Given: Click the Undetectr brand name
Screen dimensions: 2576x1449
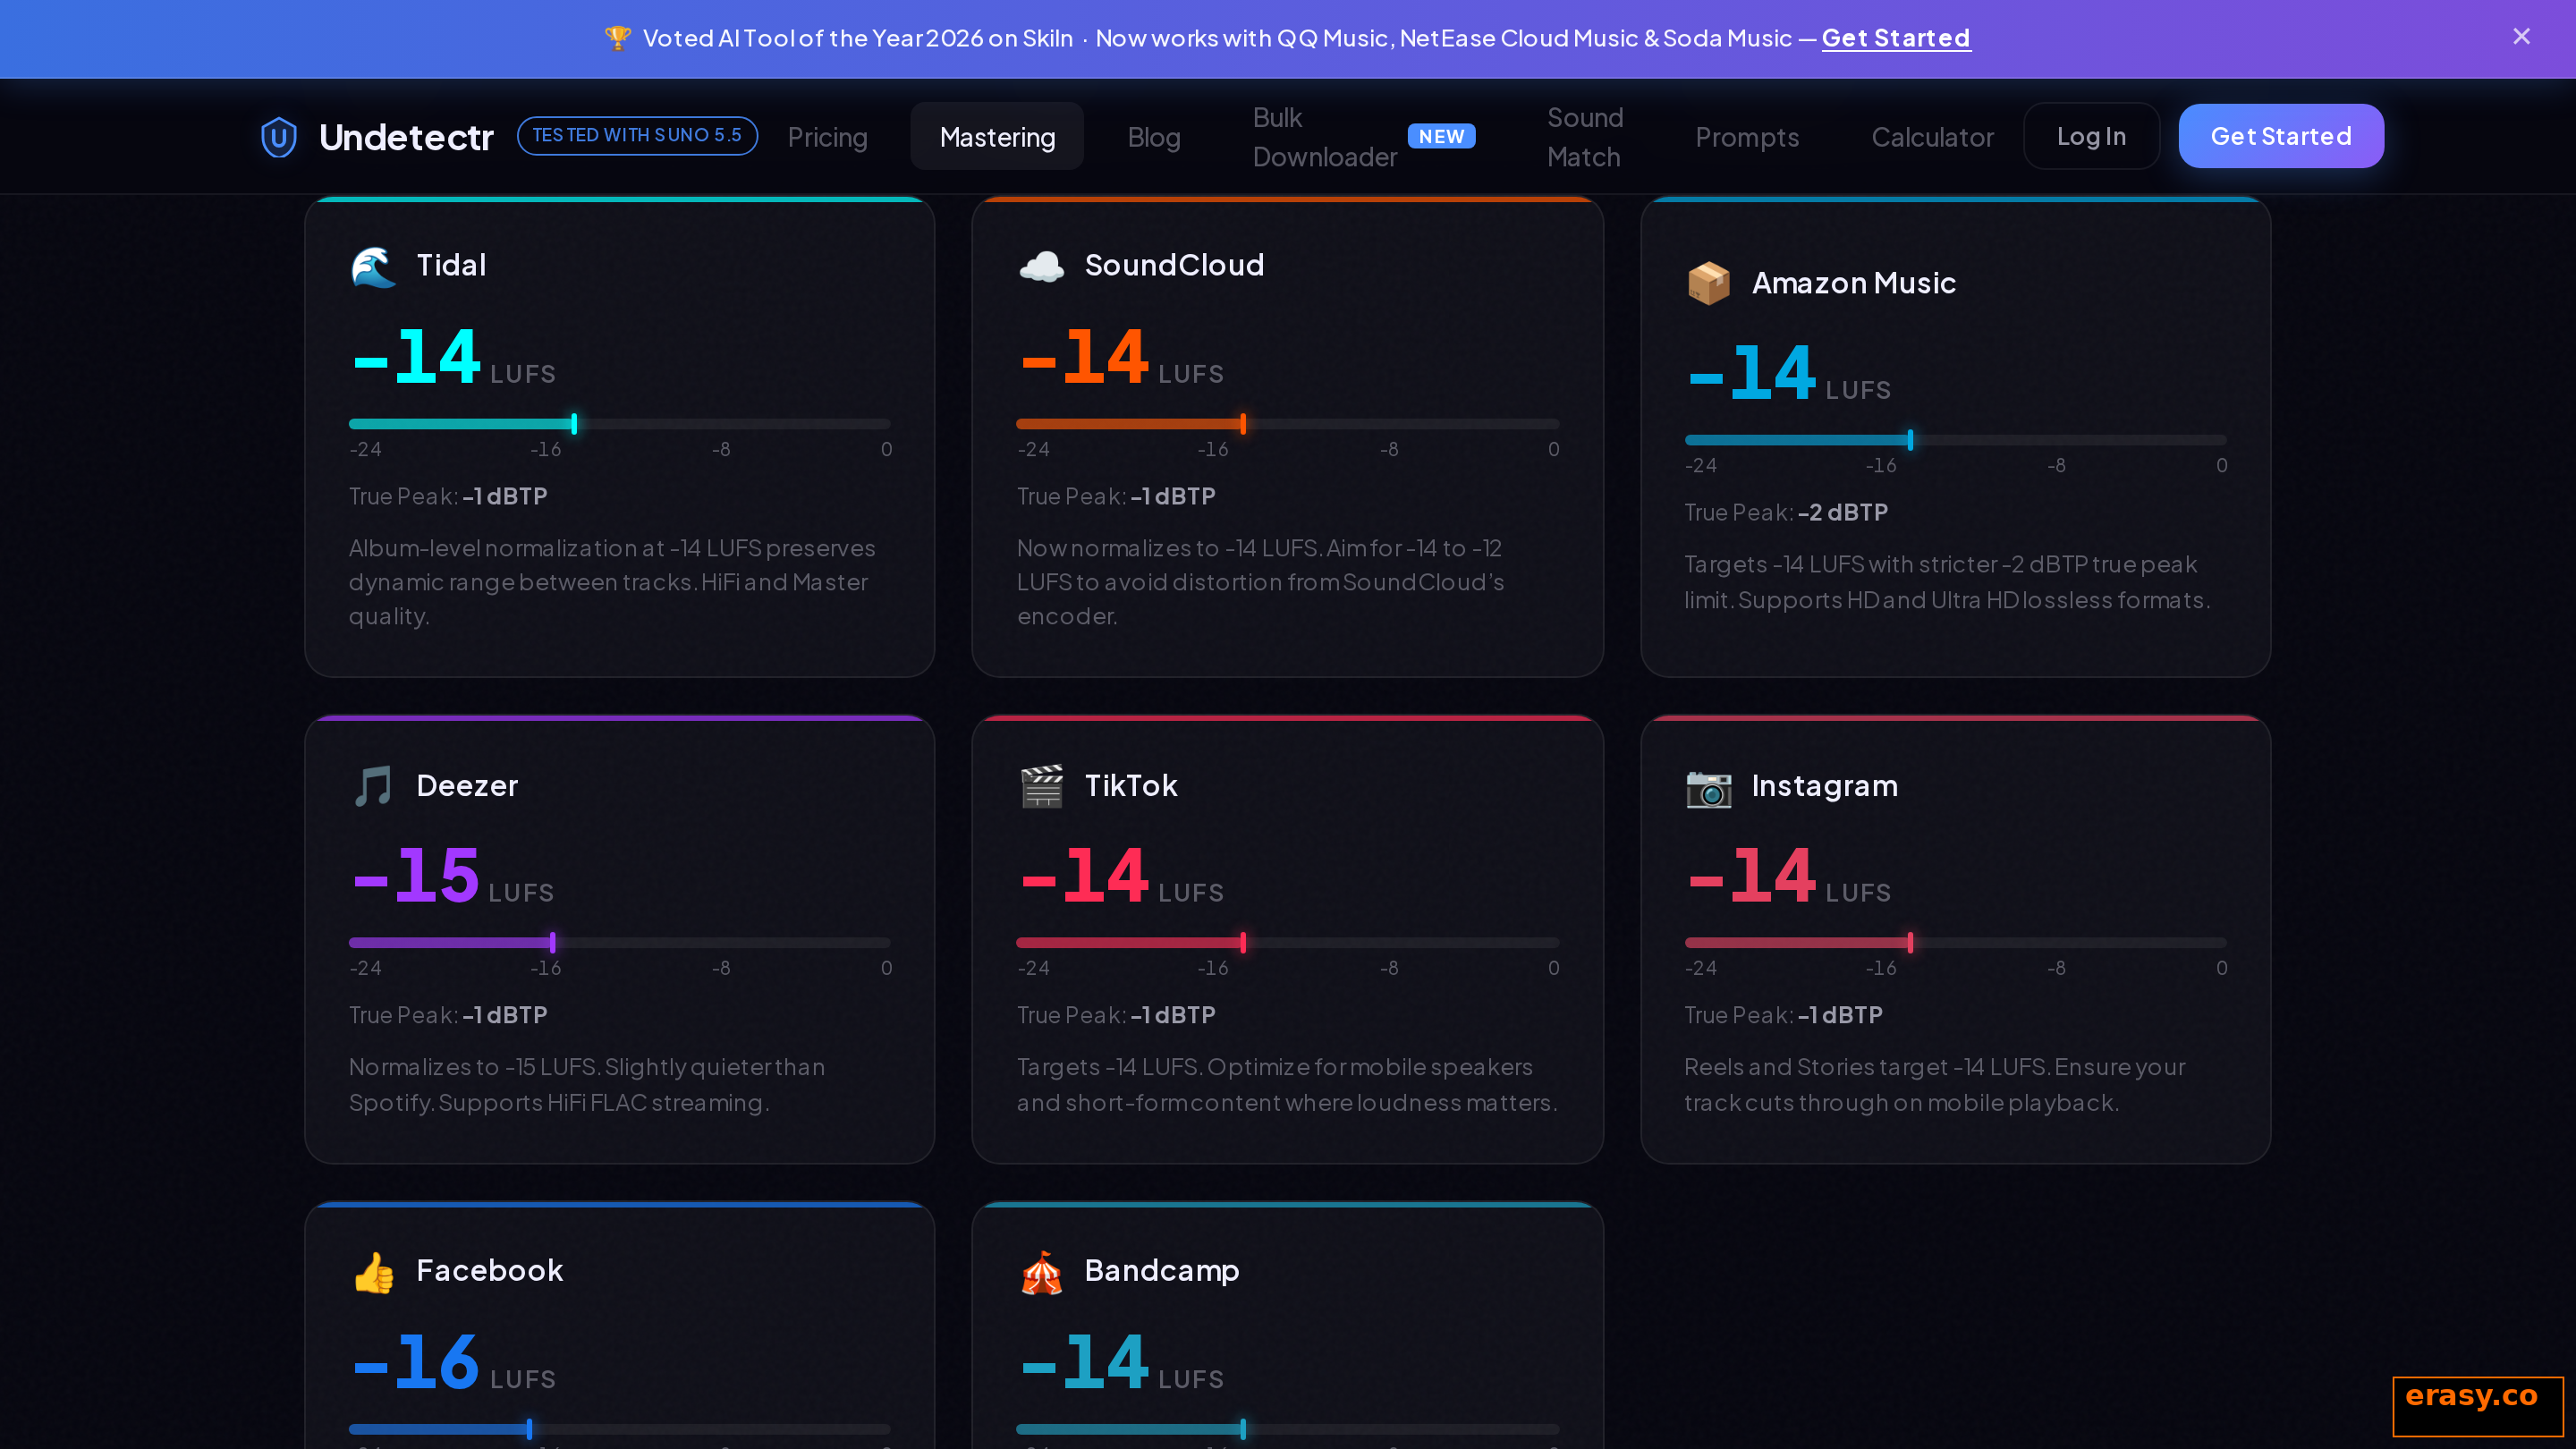Looking at the screenshot, I should (406, 137).
